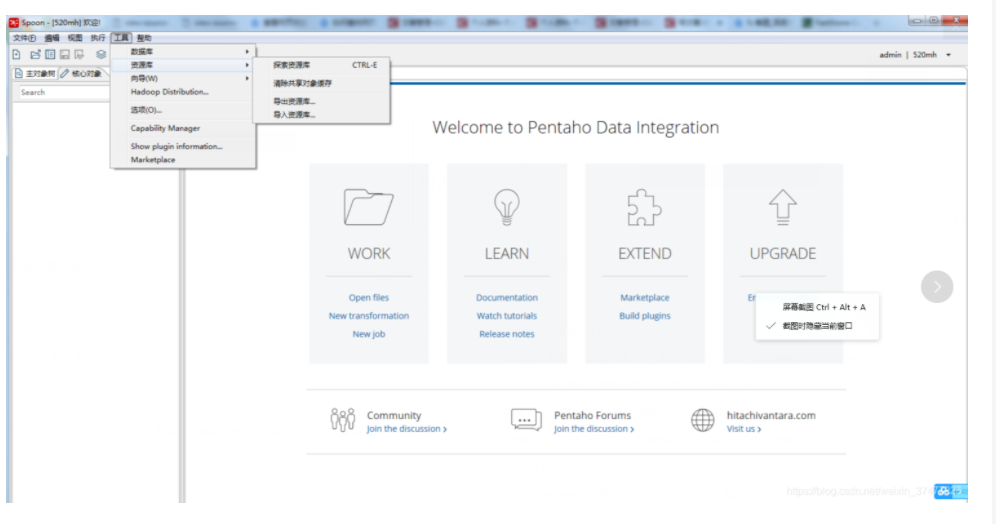Open the Watch tutorials link
The width and height of the screenshot is (996, 524).
506,316
